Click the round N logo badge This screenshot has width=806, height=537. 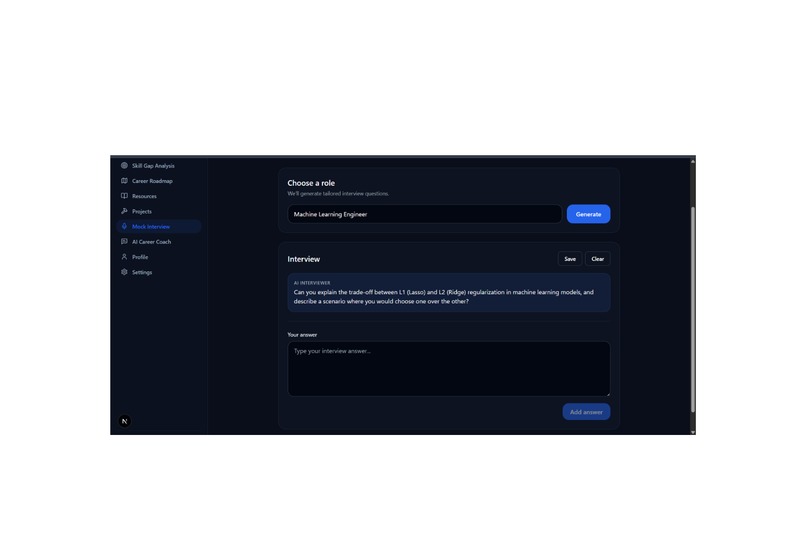[124, 421]
